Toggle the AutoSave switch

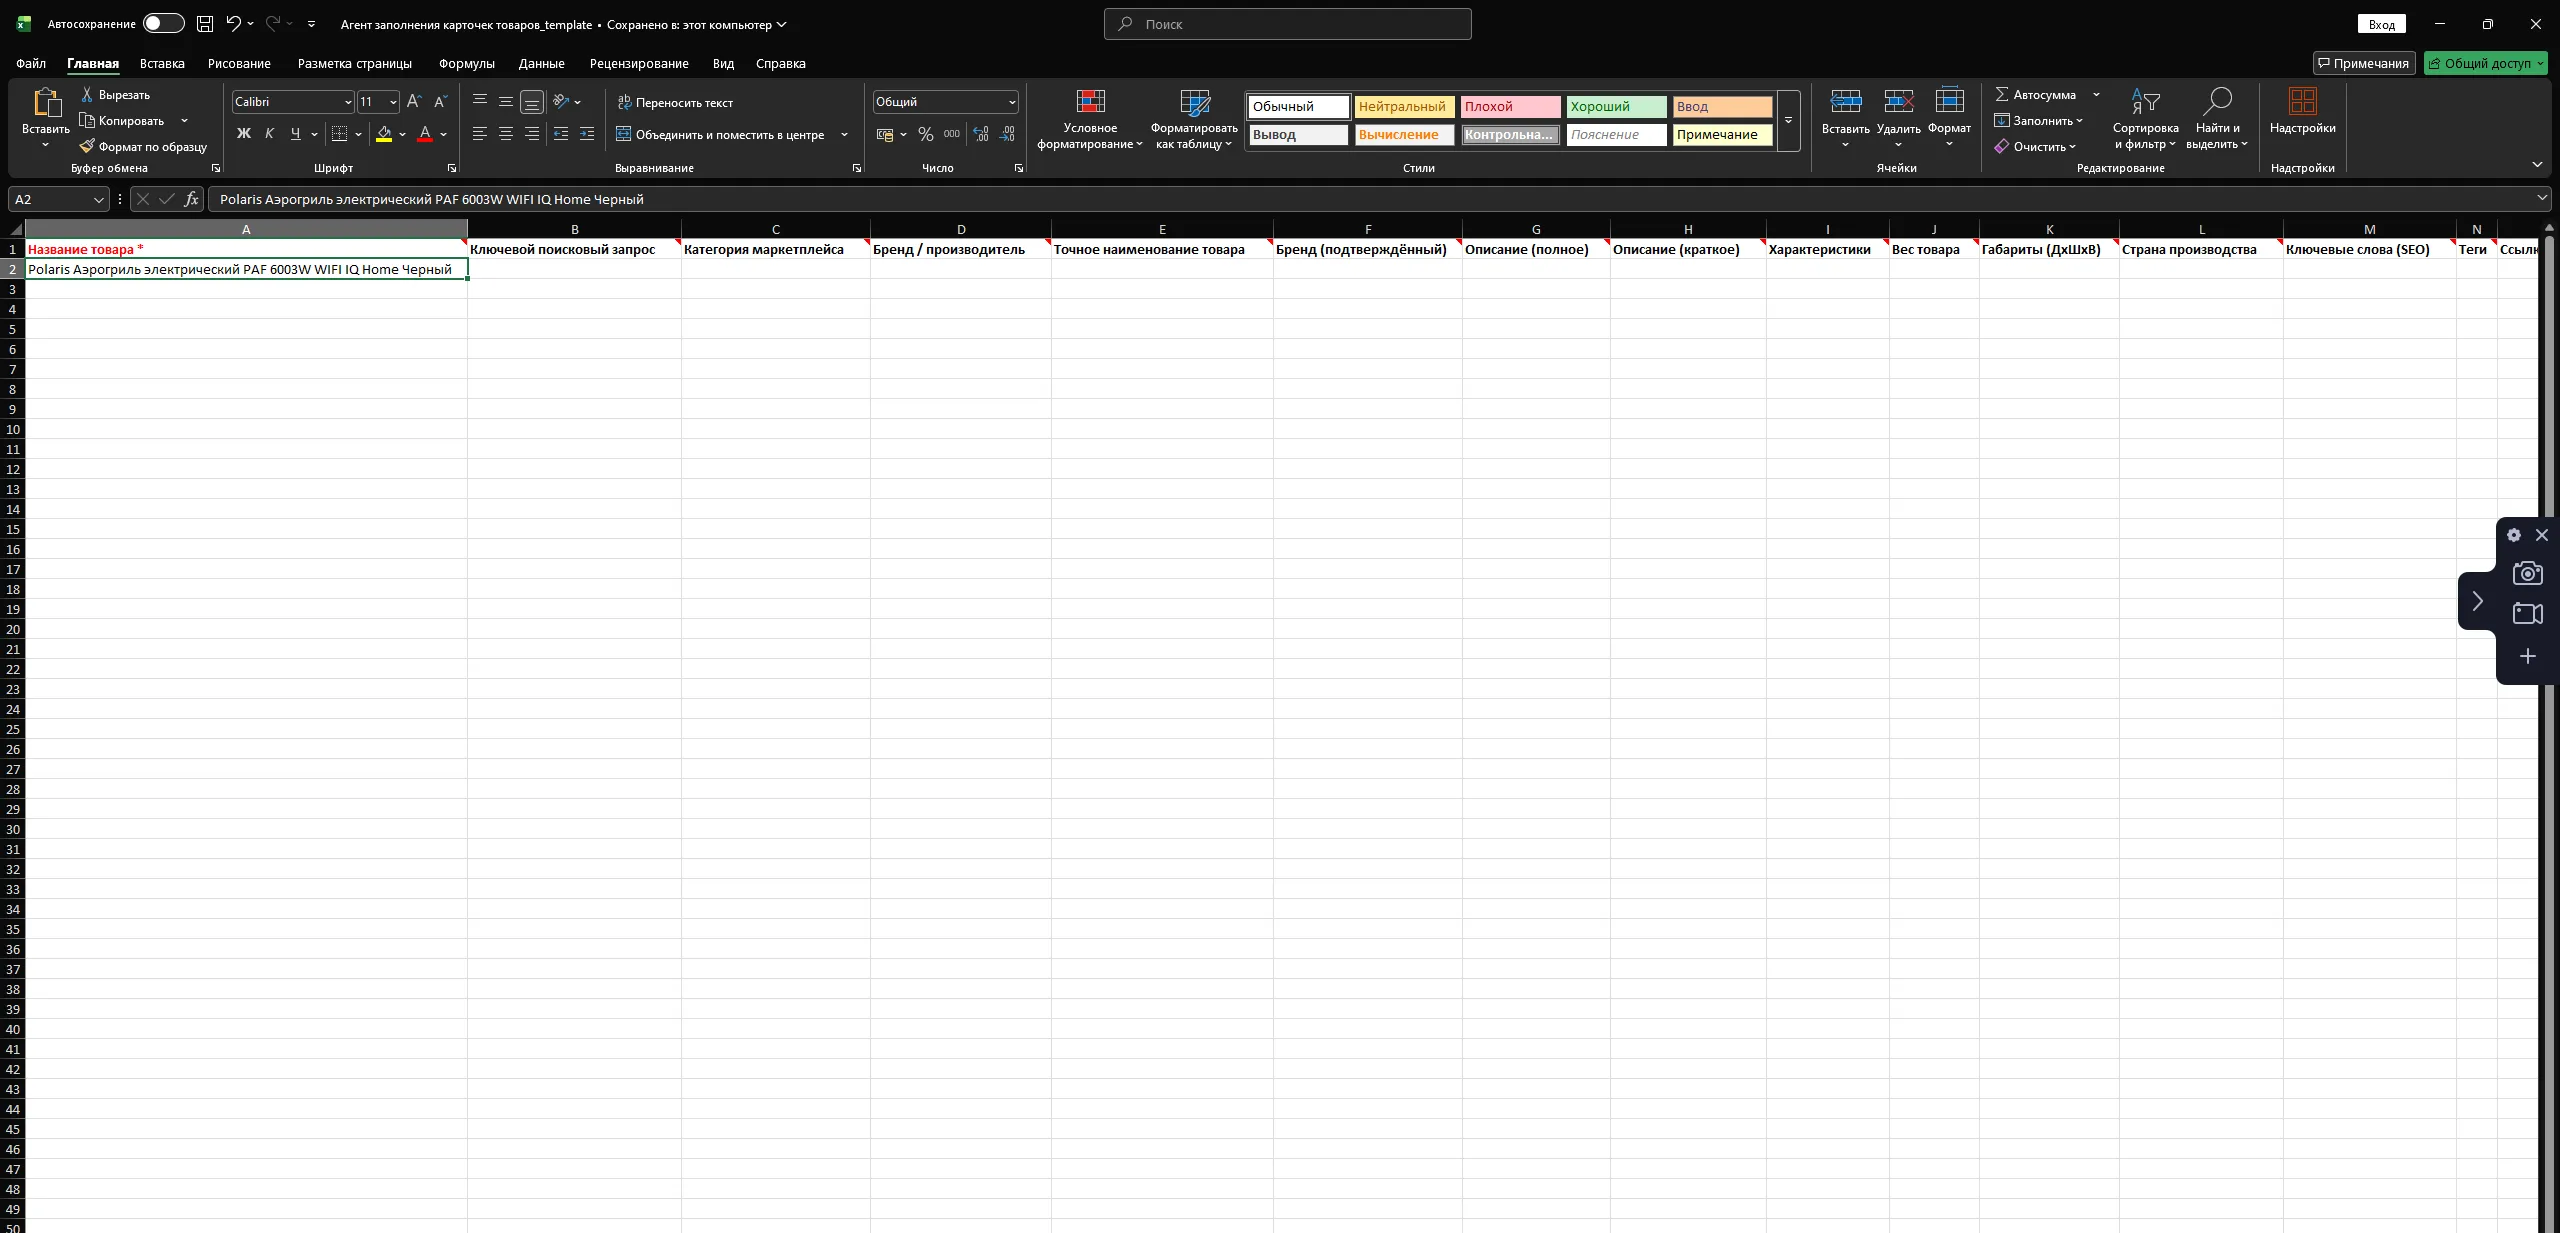coord(163,24)
